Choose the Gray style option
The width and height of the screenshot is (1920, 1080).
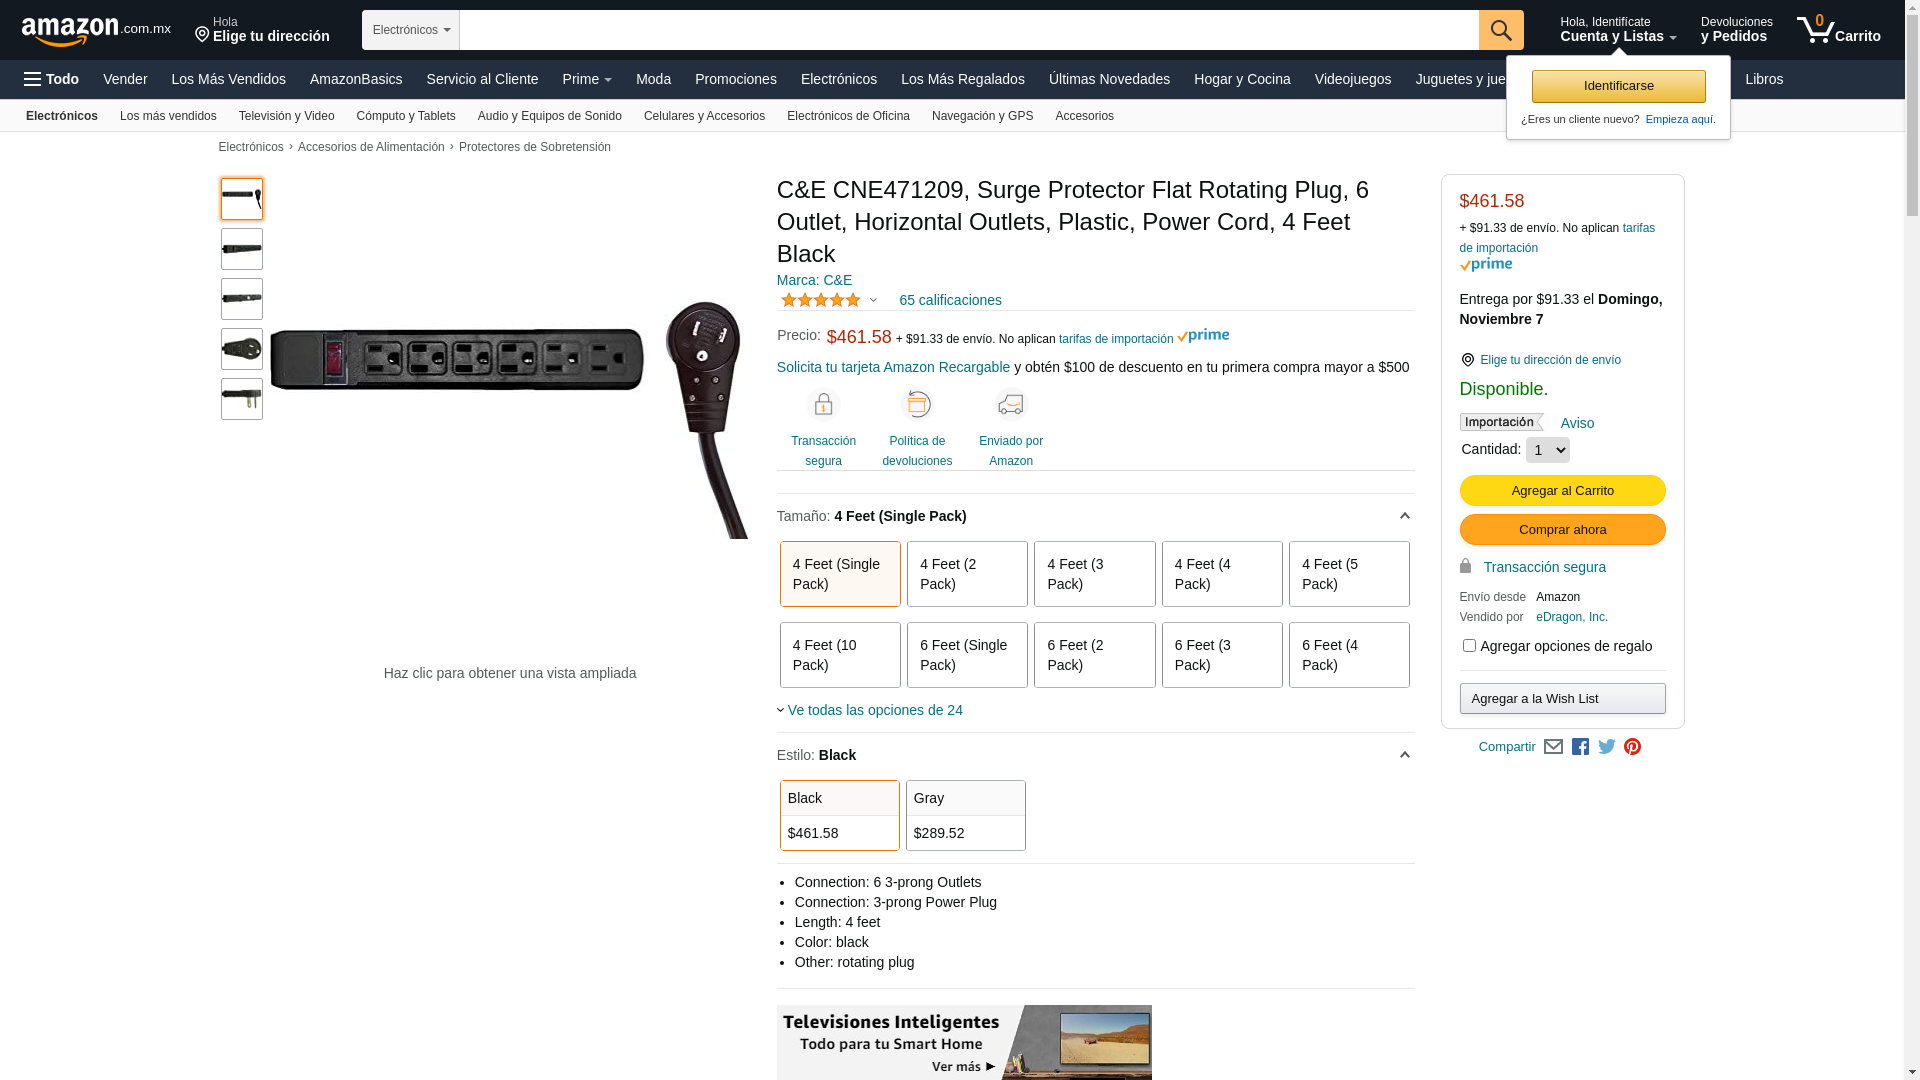click(x=965, y=815)
